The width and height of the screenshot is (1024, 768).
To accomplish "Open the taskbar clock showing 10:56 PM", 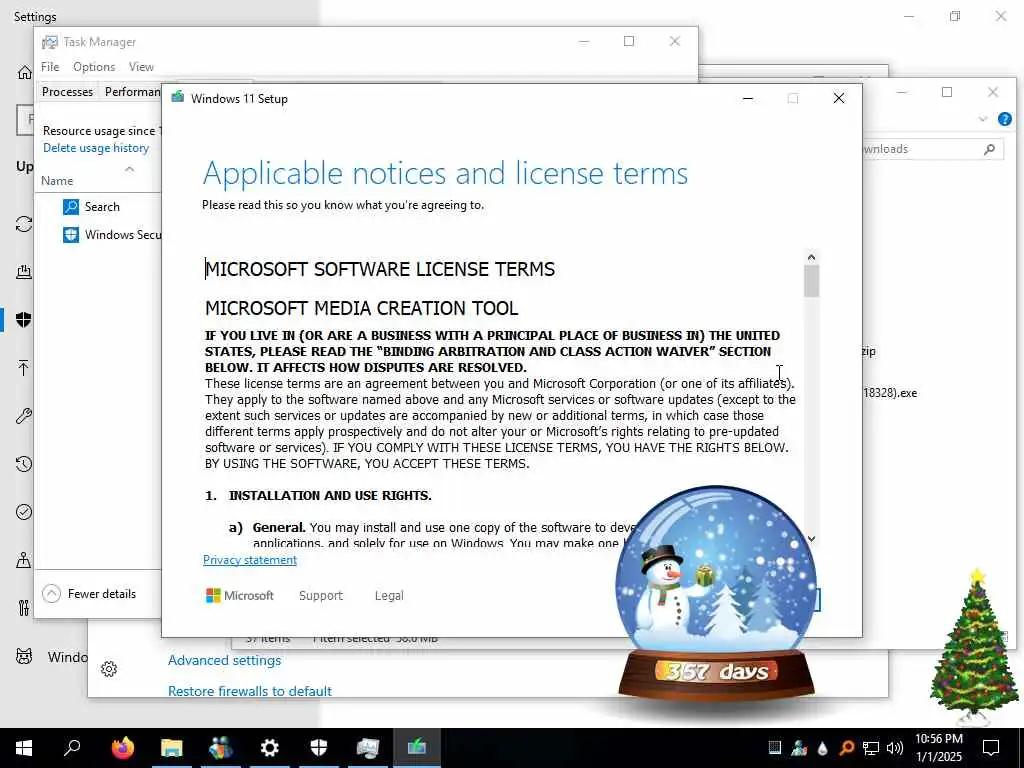I will (938, 748).
